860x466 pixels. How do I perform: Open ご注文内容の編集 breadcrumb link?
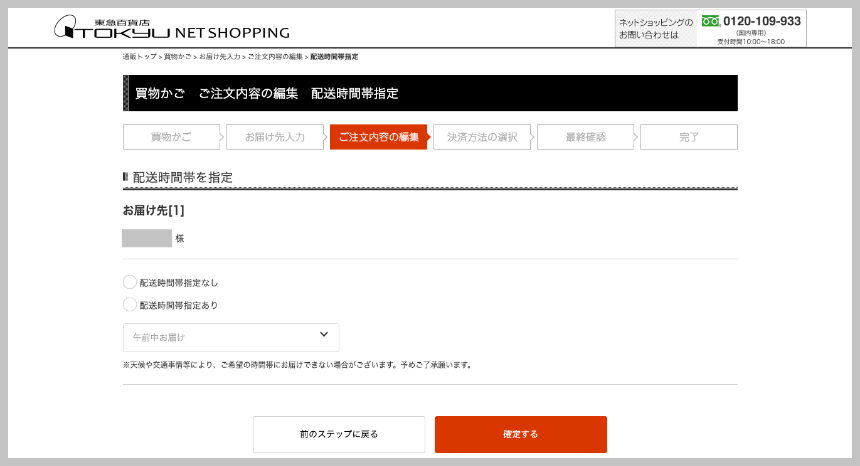275,57
